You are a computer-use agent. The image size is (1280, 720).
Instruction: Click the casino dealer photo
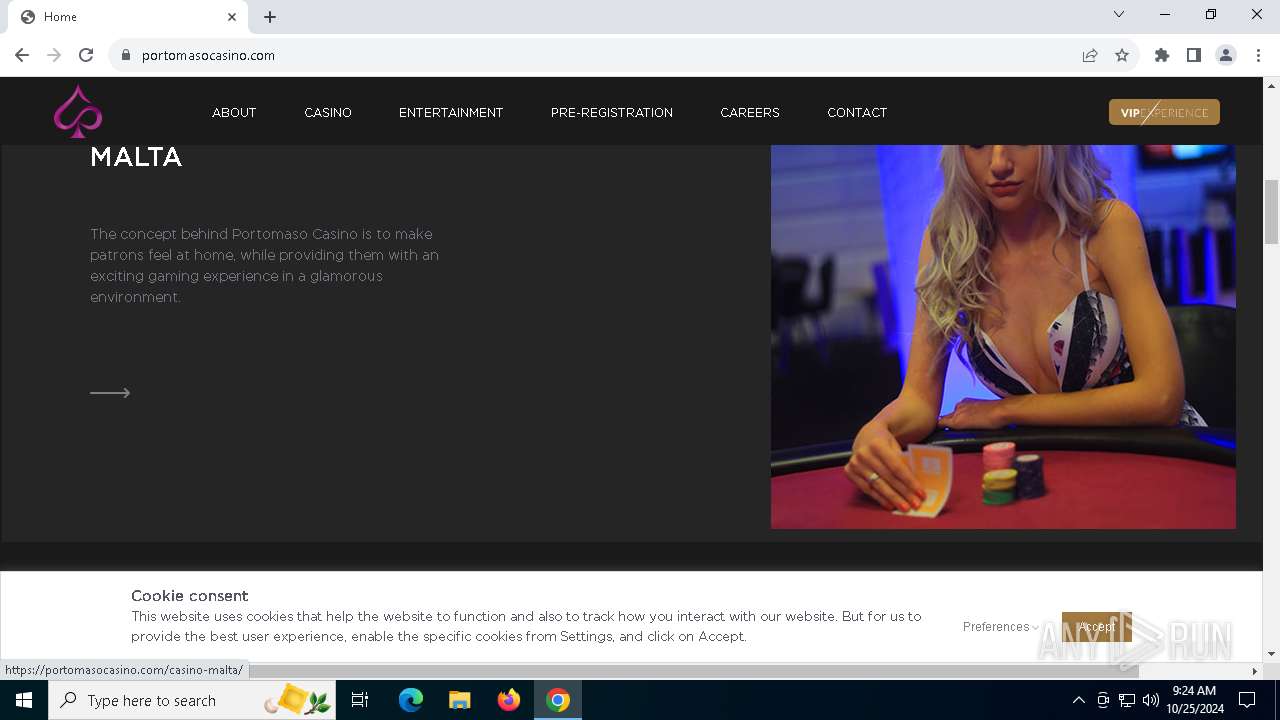point(1003,336)
